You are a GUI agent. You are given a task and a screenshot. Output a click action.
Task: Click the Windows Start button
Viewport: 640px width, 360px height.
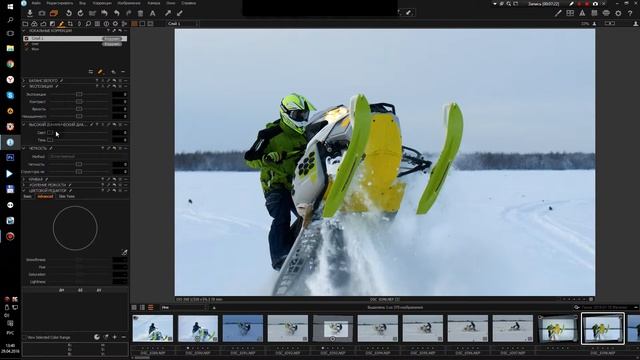tap(10, 6)
